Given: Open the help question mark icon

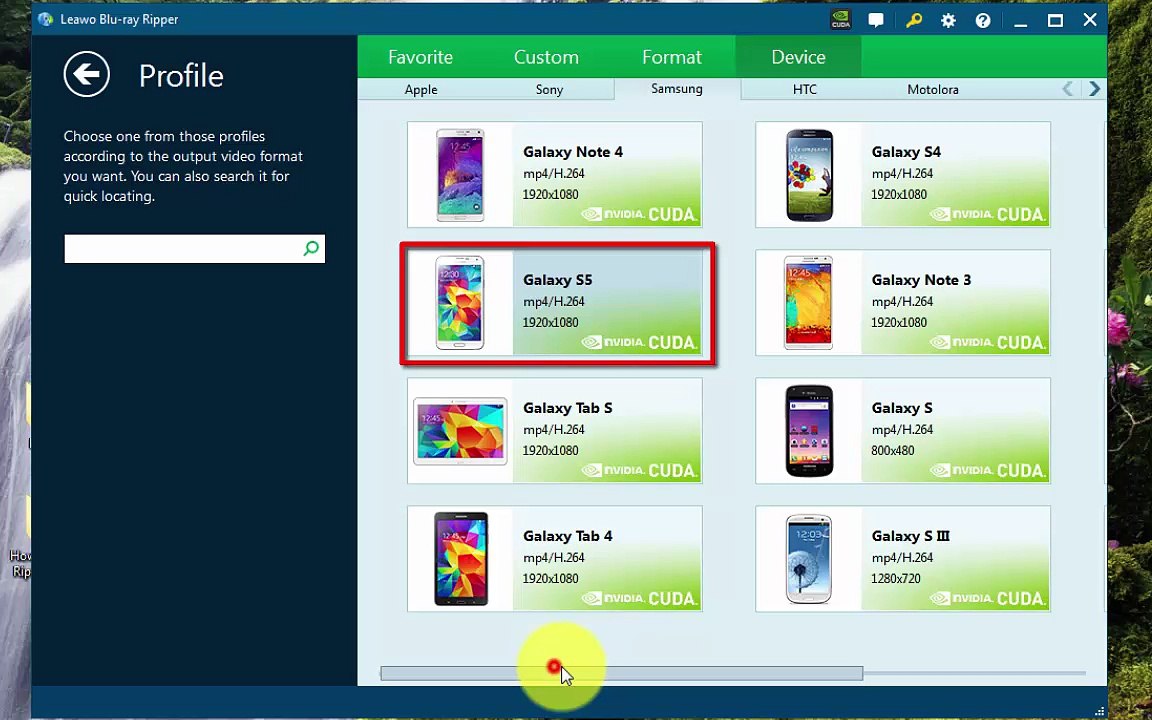Looking at the screenshot, I should pyautogui.click(x=983, y=21).
